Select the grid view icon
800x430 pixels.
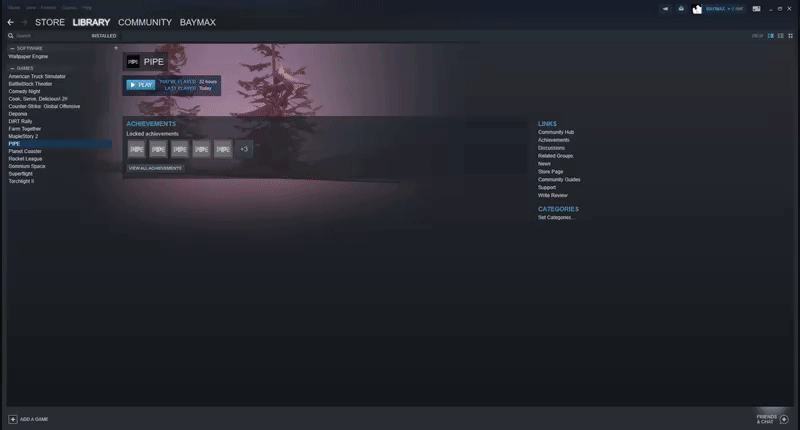(x=790, y=36)
